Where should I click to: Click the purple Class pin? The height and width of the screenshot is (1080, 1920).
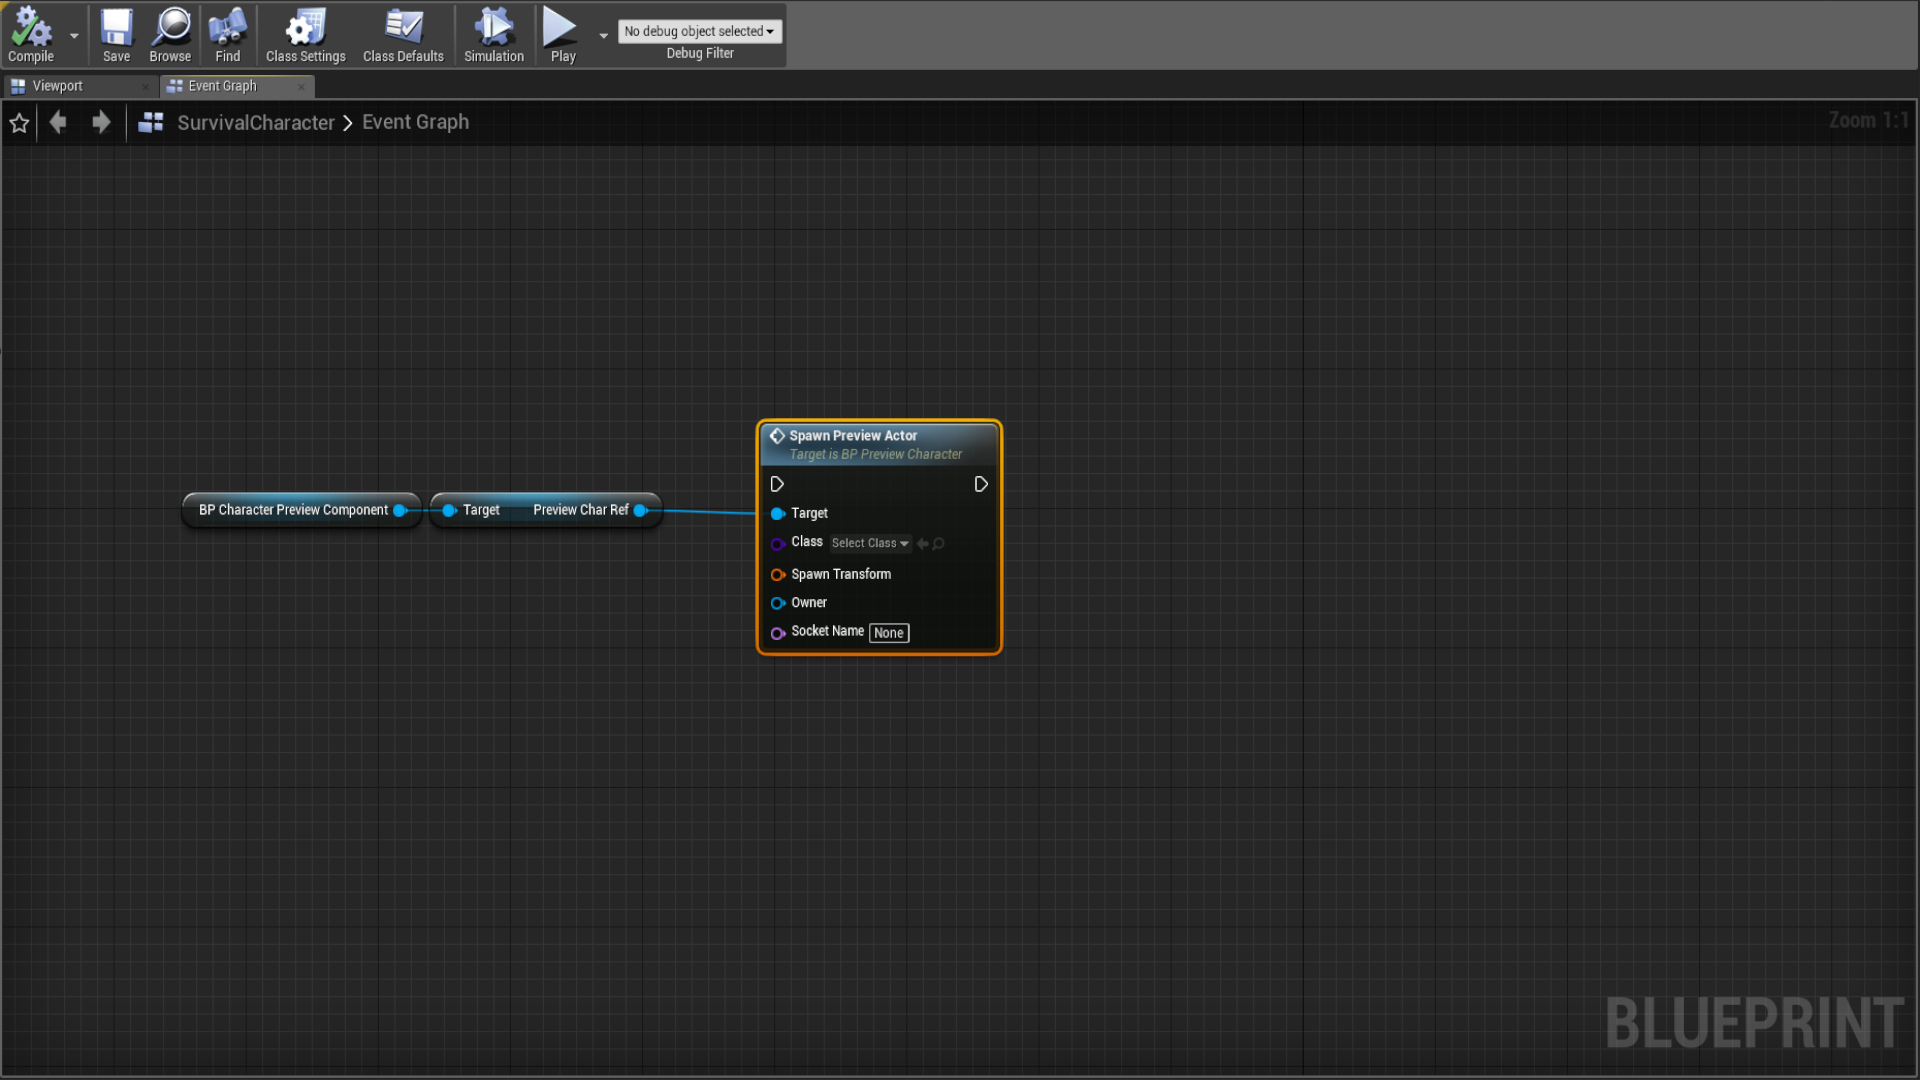coord(778,543)
